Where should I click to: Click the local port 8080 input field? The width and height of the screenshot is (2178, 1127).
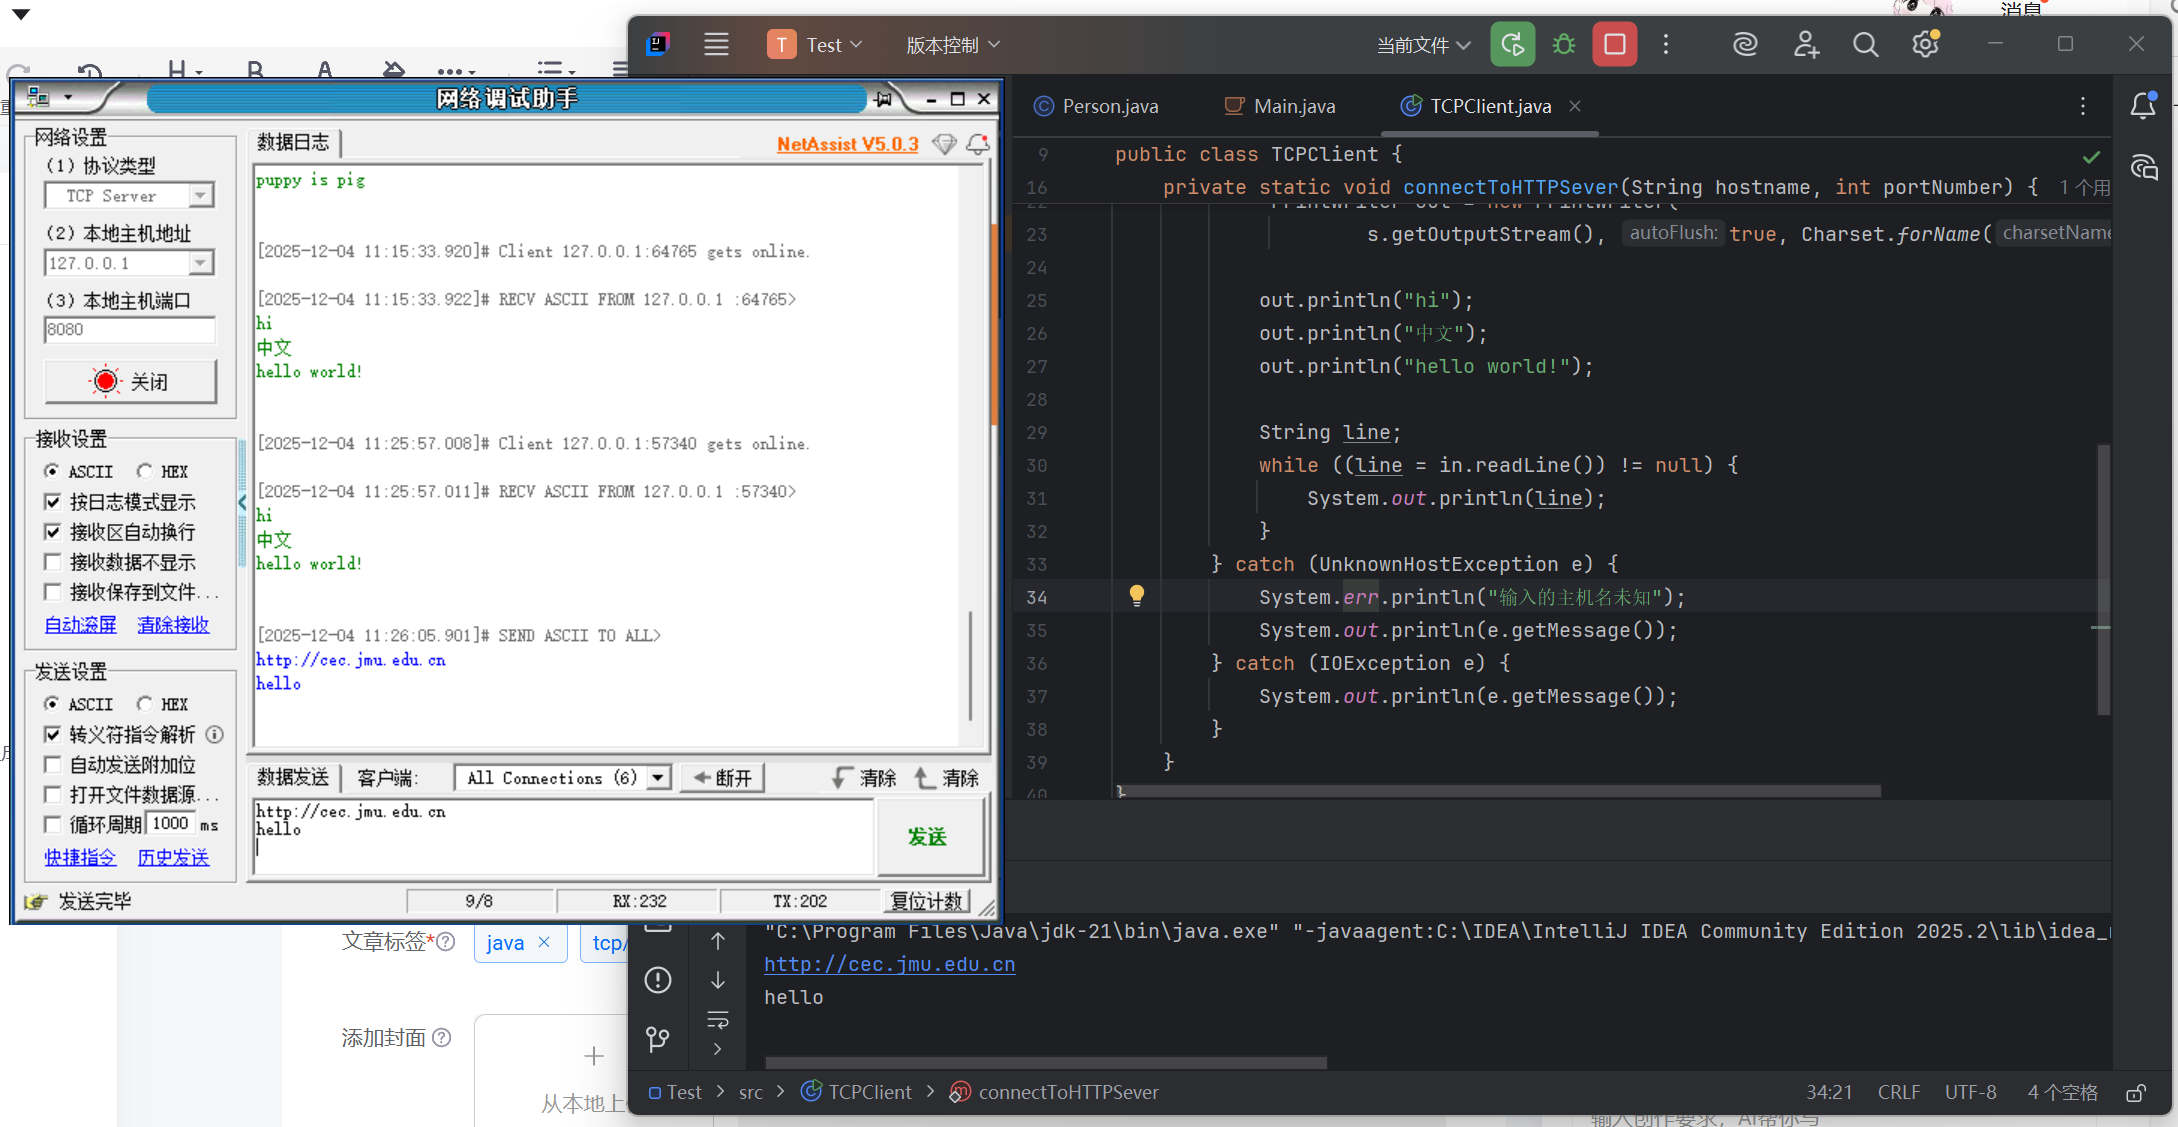[129, 330]
